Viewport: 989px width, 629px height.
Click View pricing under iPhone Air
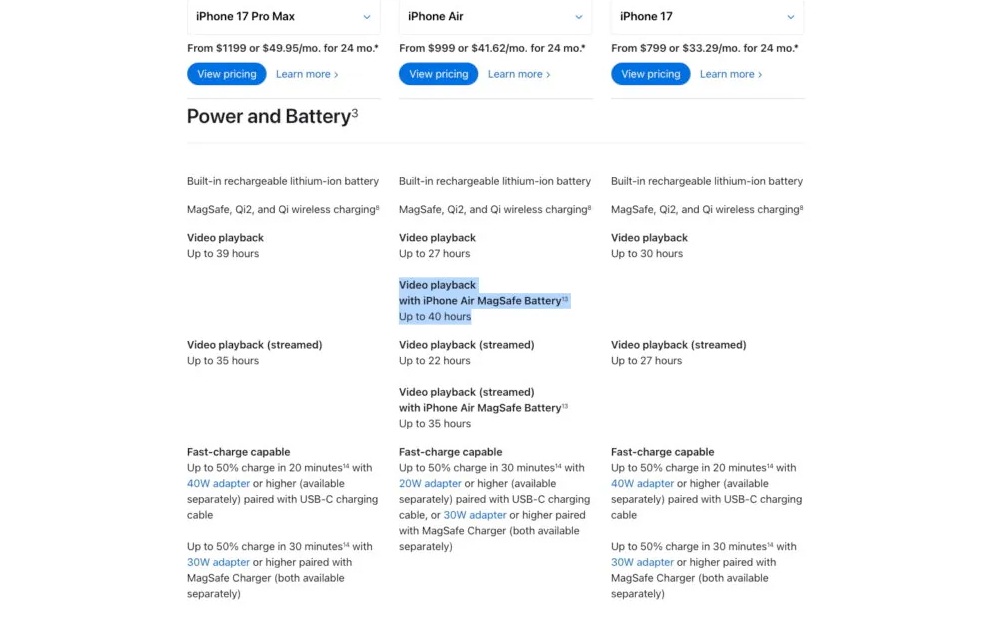439,74
